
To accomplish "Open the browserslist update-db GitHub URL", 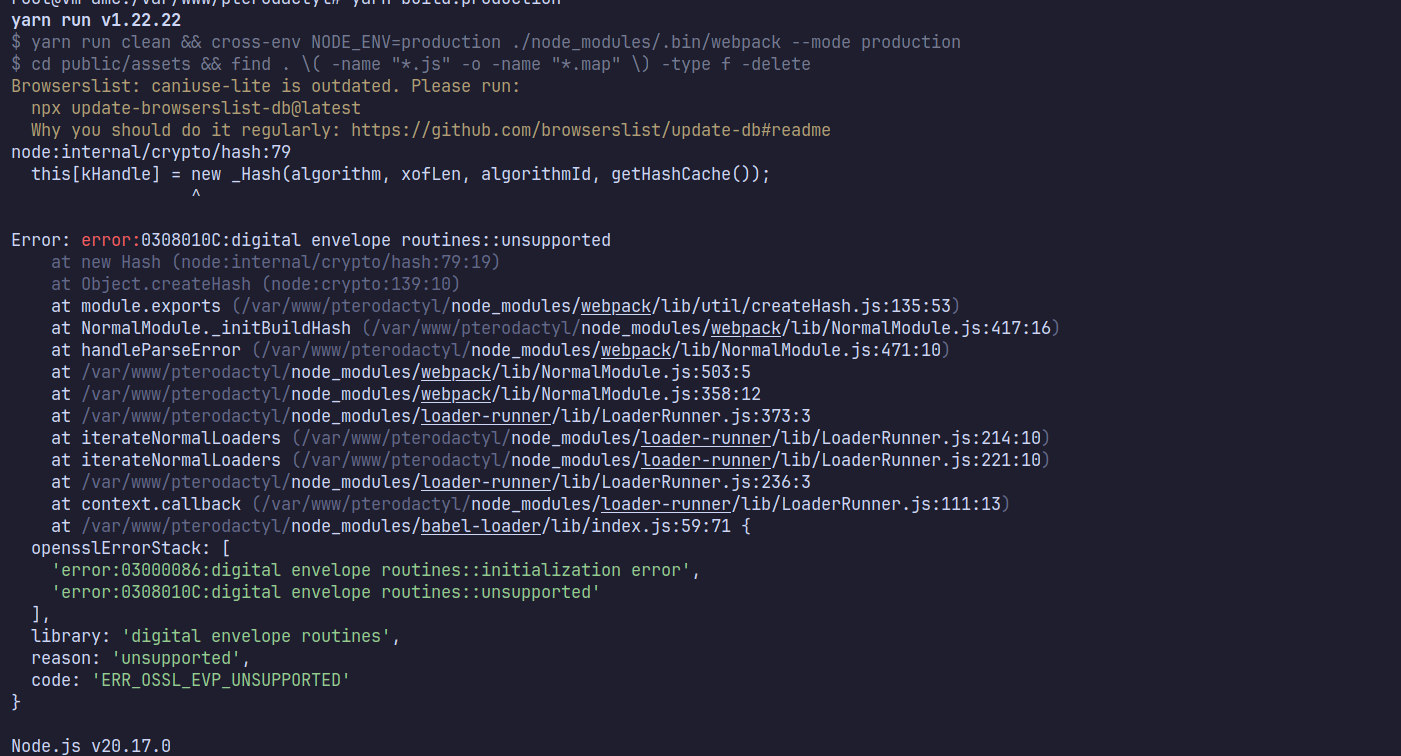I will [x=591, y=130].
